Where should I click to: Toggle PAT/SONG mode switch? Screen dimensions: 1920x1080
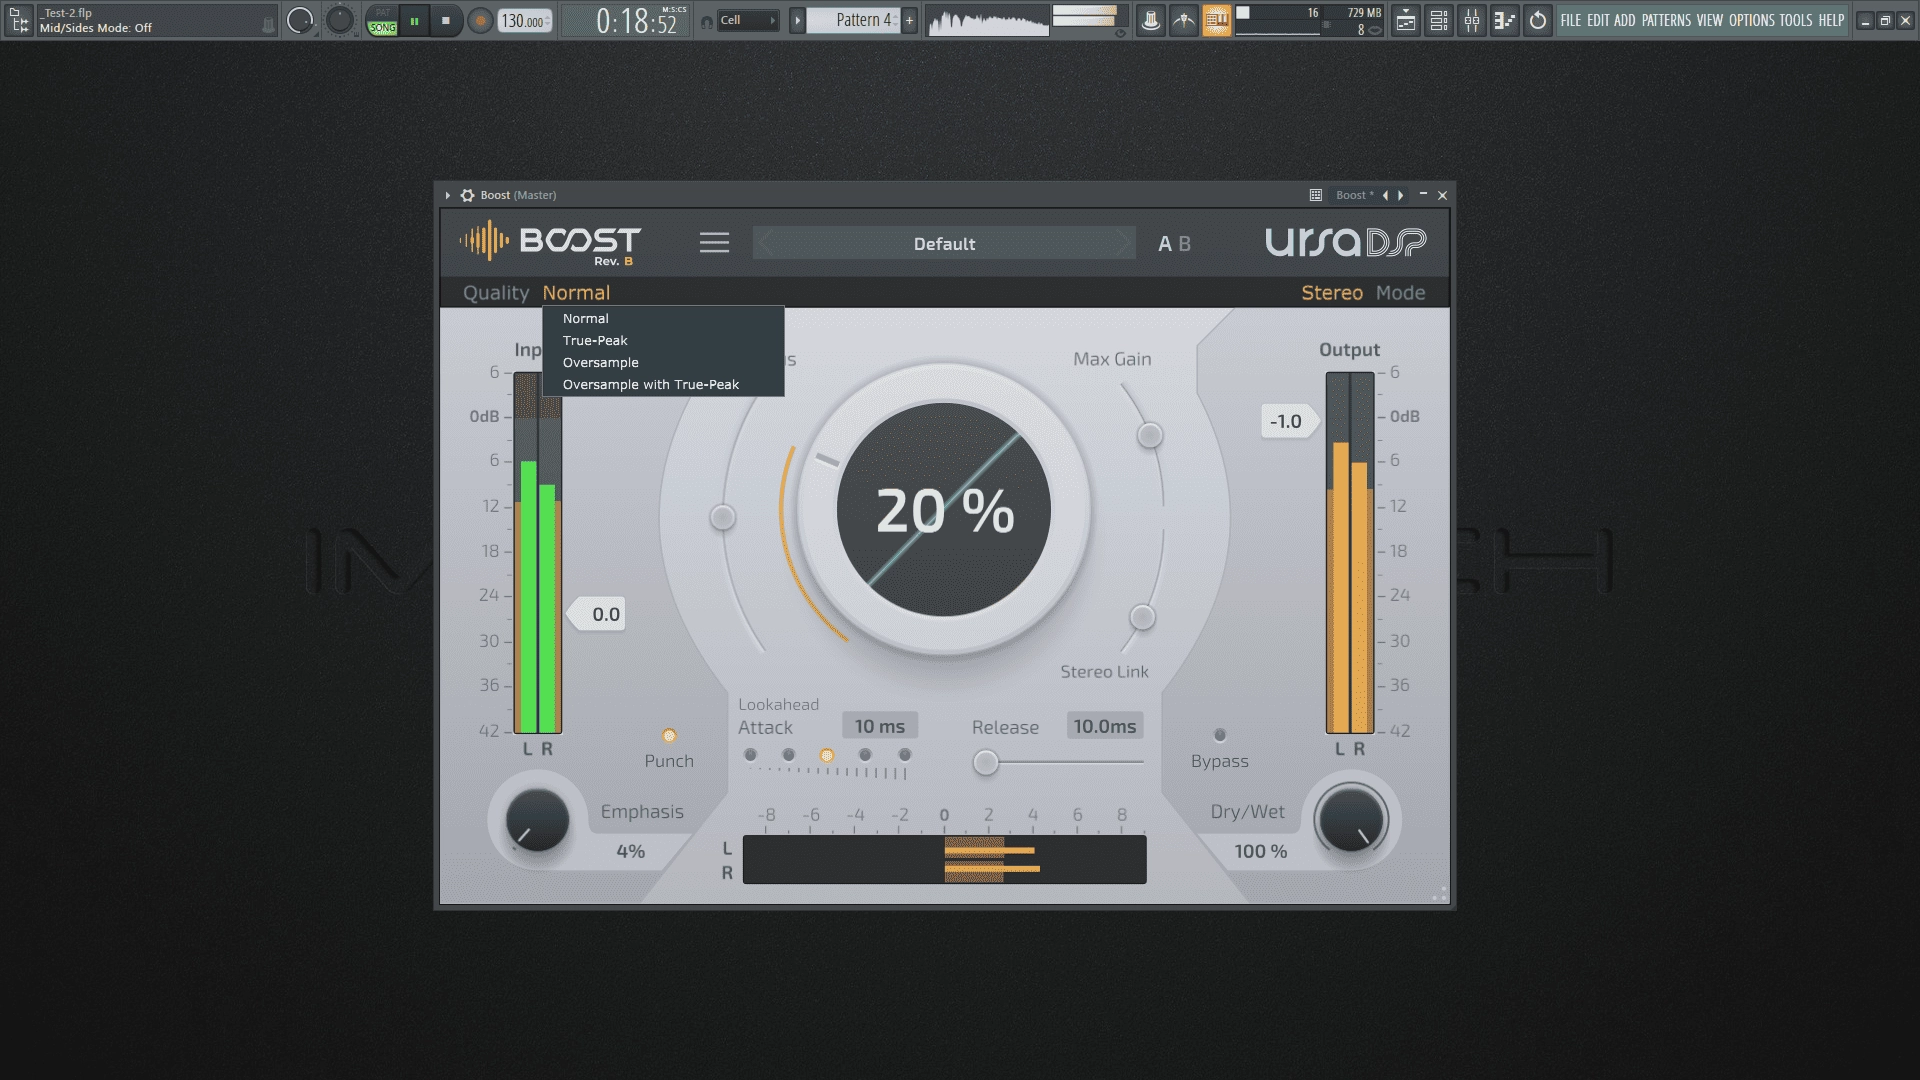(x=382, y=20)
